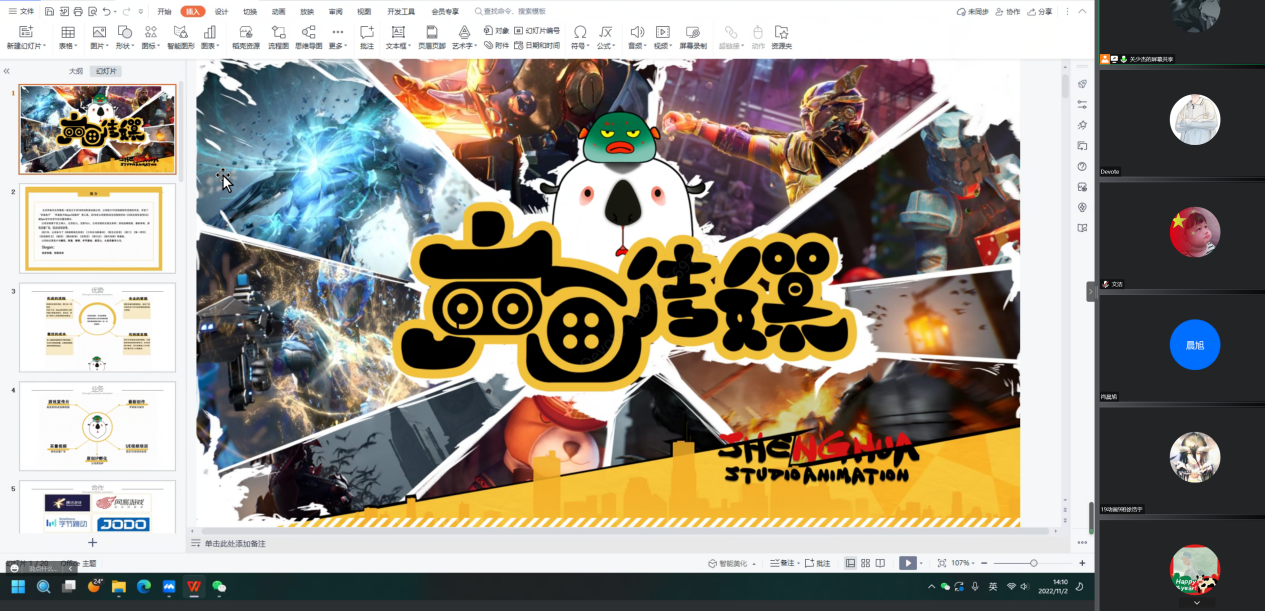Insert a picture using 图片
The height and width of the screenshot is (611, 1265).
coord(97,38)
